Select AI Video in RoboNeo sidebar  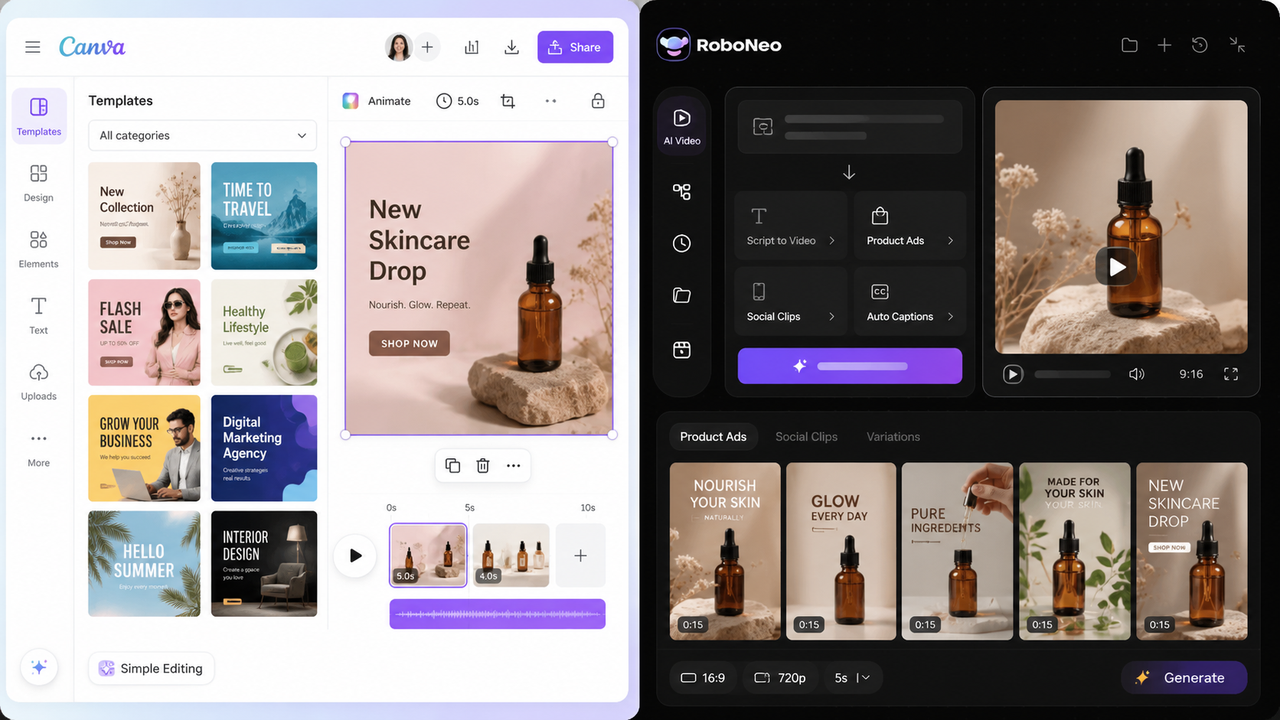point(682,127)
